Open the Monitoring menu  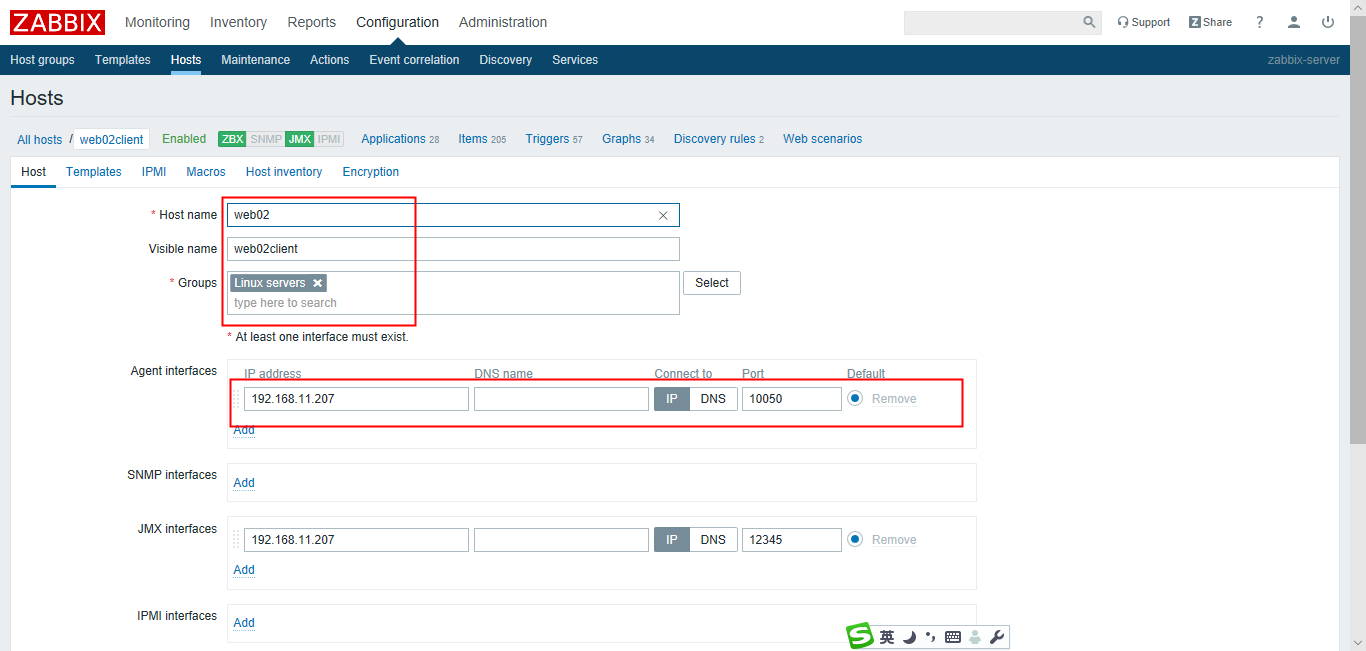coord(157,22)
